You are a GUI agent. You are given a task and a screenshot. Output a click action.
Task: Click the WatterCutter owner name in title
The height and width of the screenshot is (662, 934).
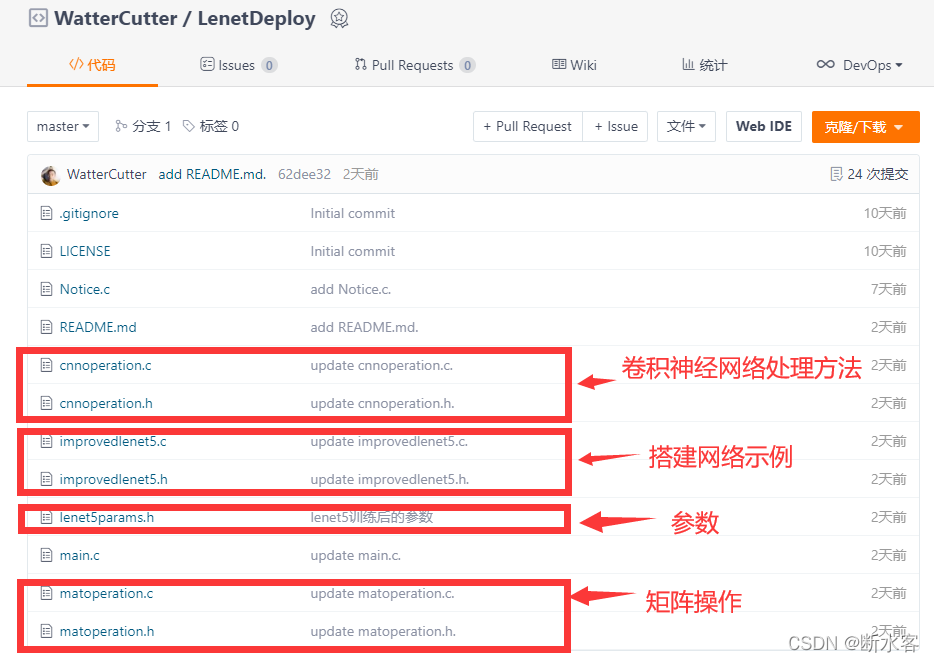pyautogui.click(x=116, y=18)
